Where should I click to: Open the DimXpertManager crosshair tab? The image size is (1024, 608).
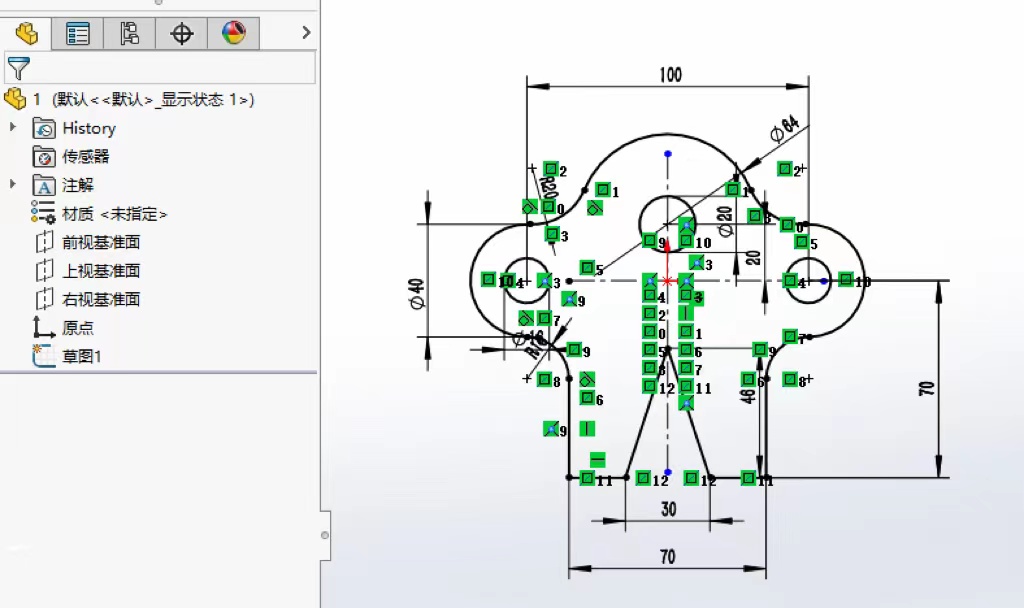click(182, 33)
